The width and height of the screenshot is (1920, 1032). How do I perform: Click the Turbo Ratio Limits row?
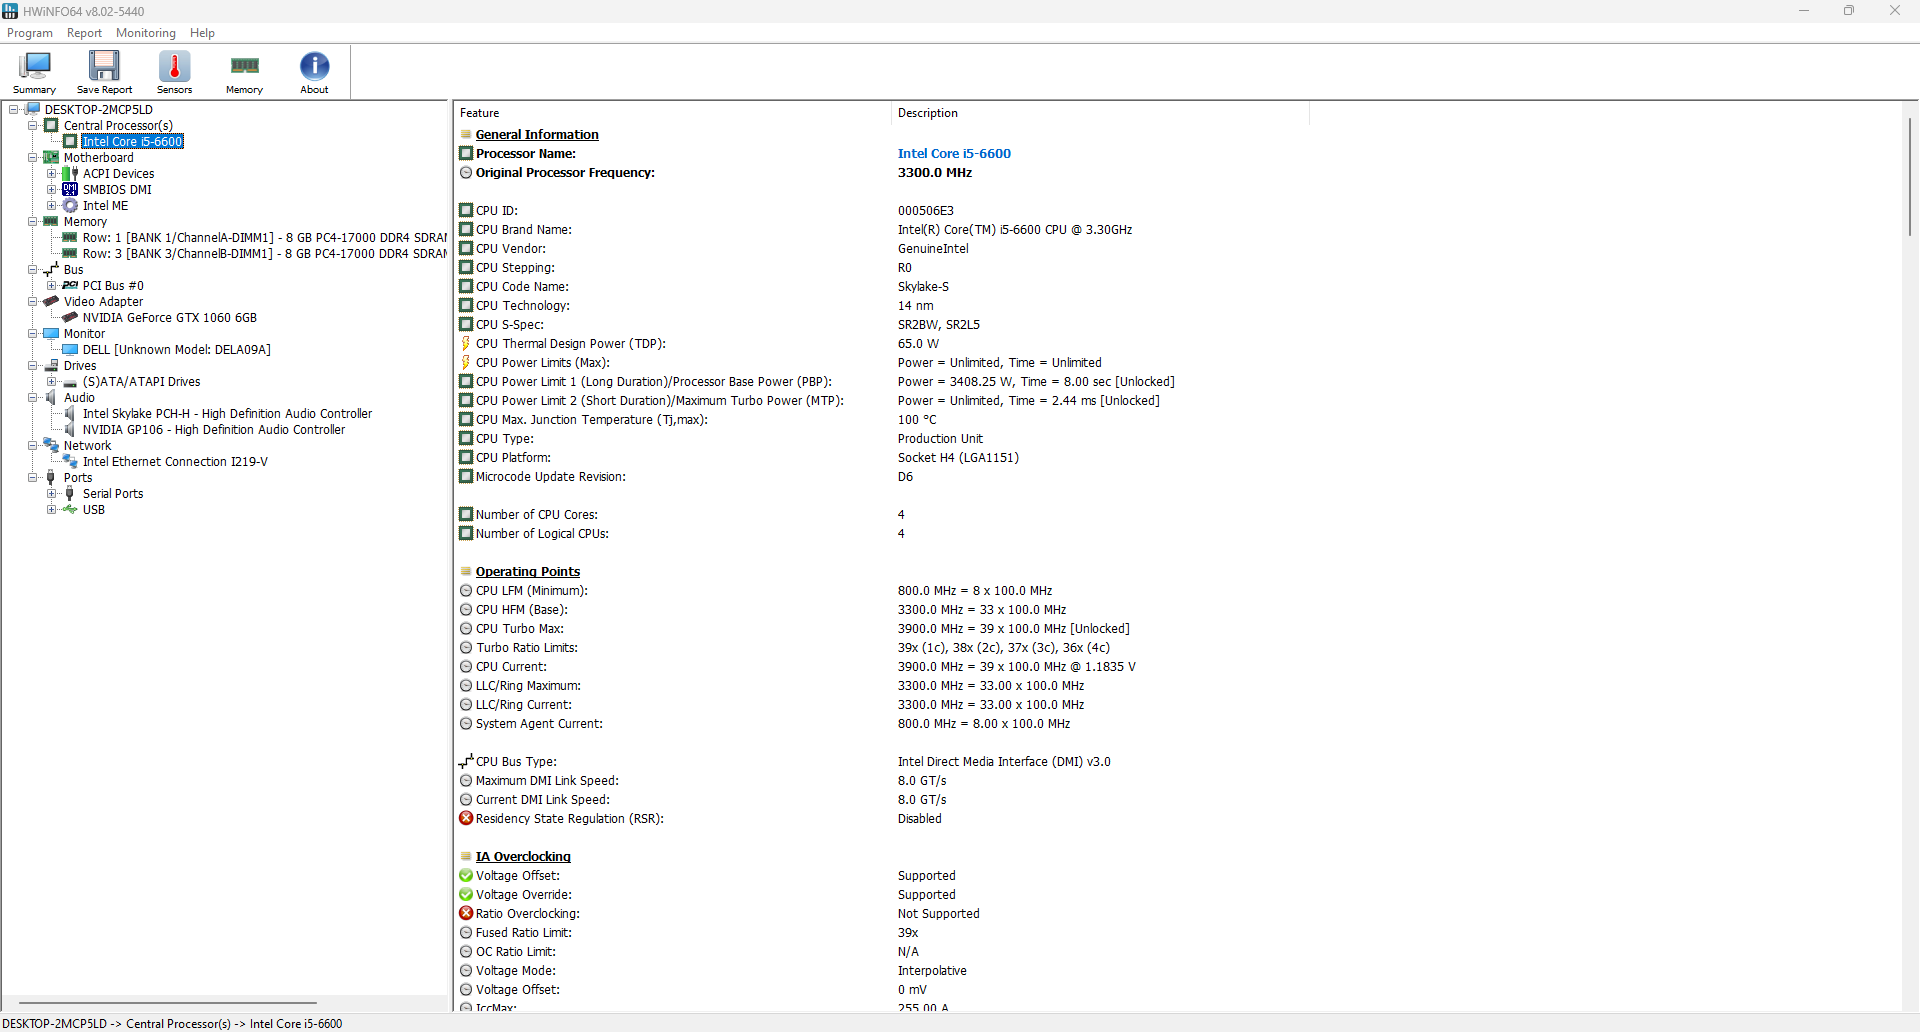[x=880, y=647]
